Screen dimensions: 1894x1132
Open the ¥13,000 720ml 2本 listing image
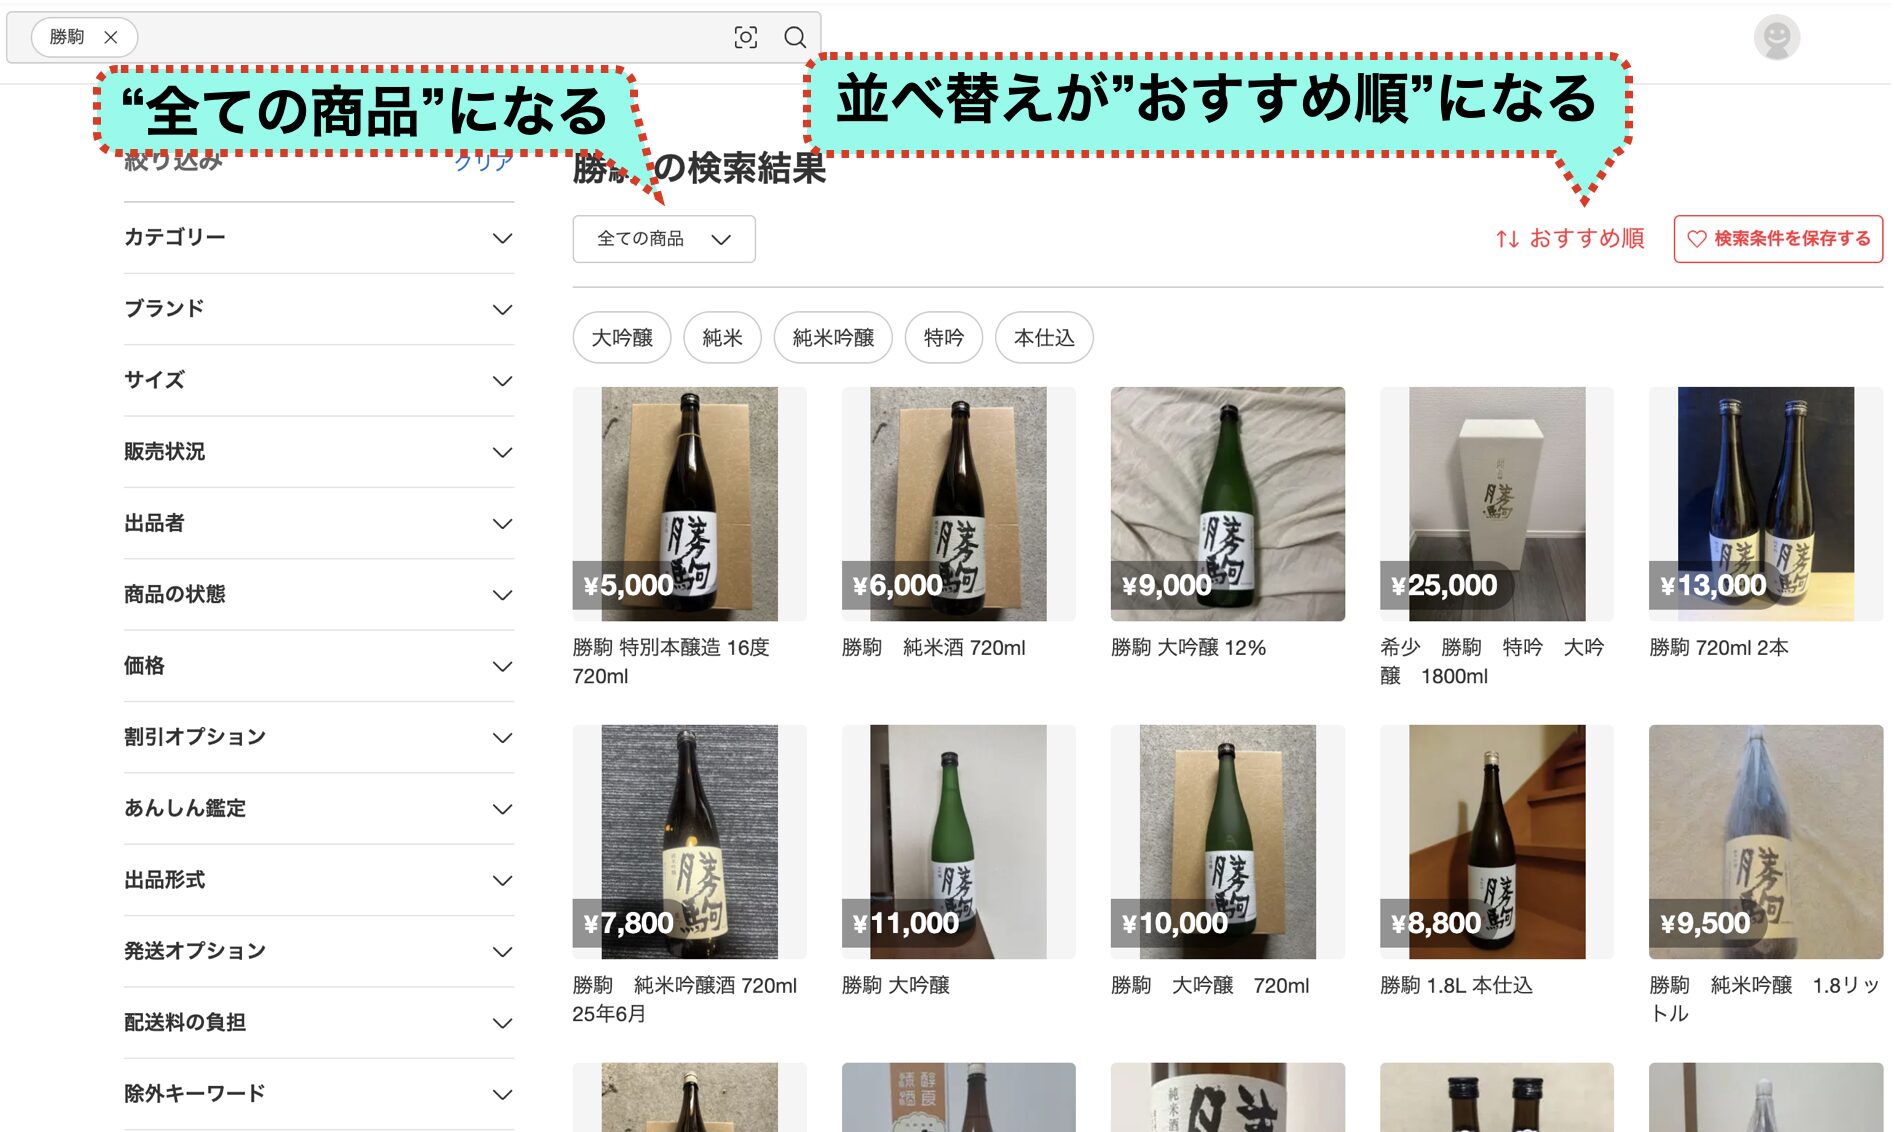tap(1766, 504)
